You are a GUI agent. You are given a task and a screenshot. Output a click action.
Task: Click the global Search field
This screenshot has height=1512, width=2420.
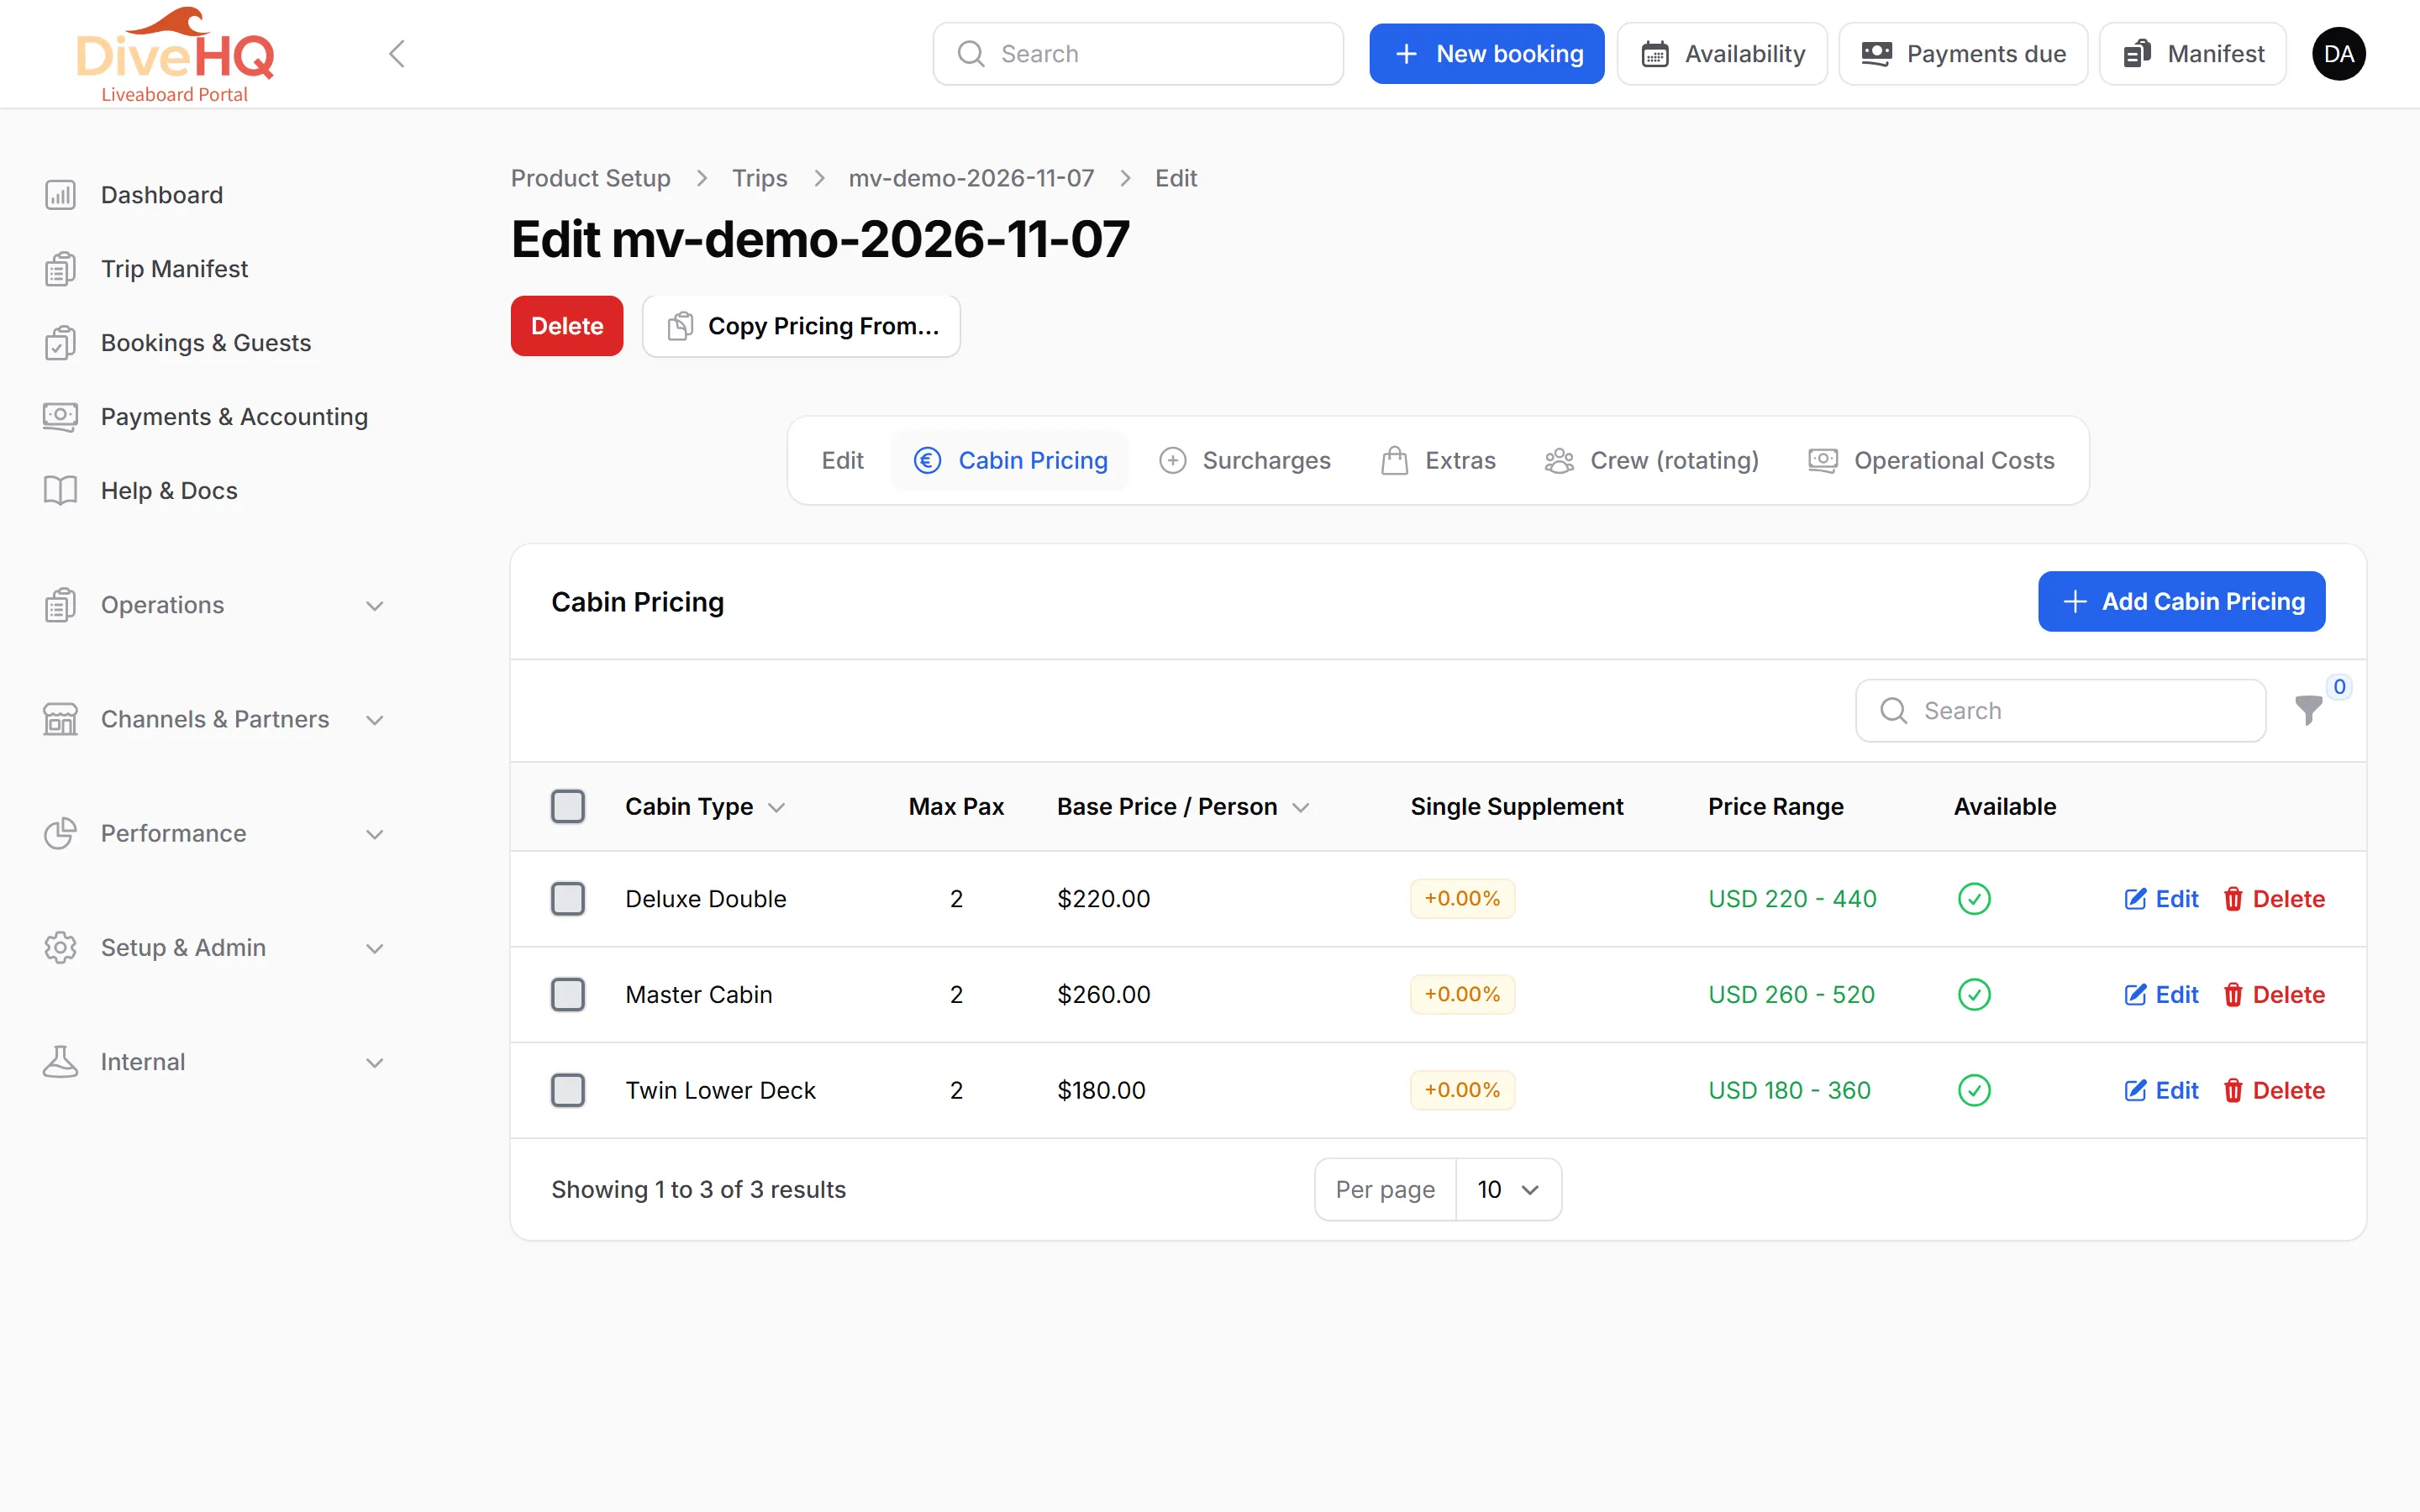pyautogui.click(x=1138, y=54)
